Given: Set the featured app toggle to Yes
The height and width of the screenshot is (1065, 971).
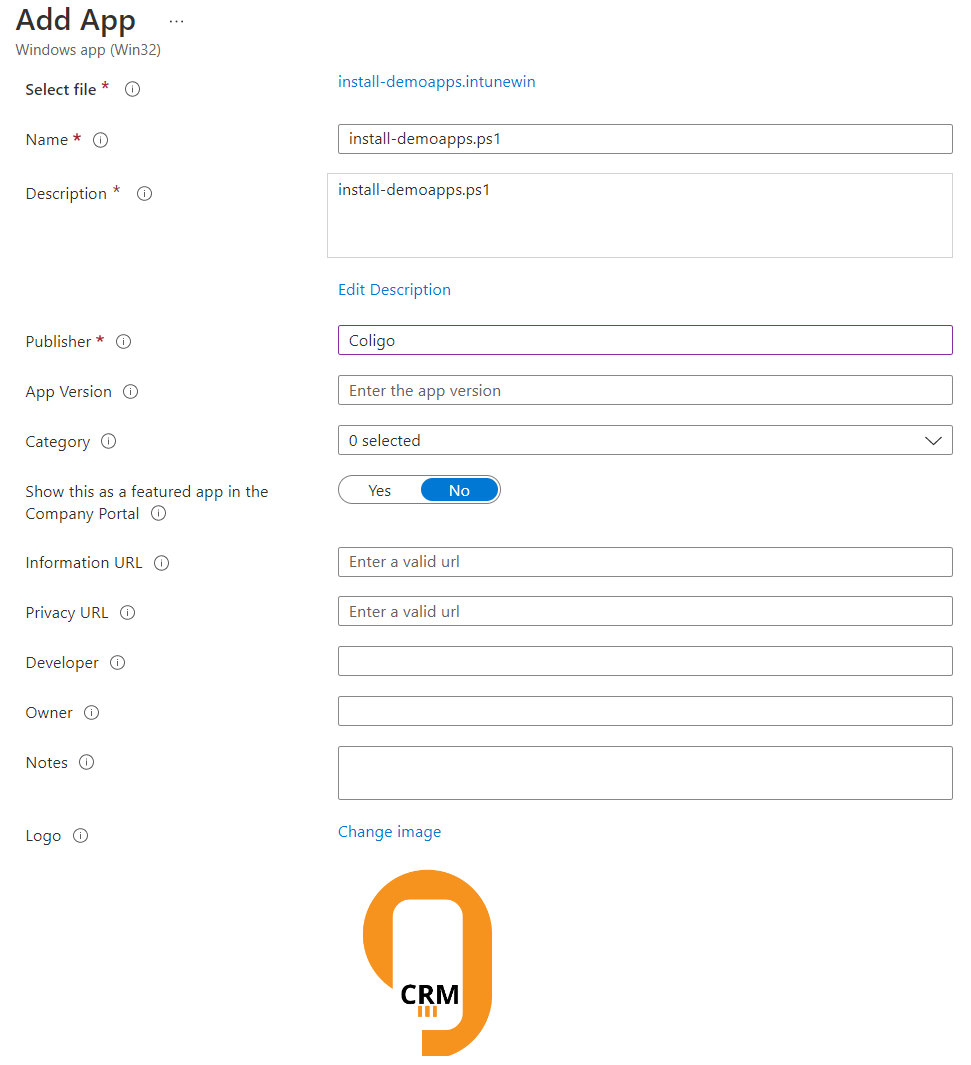Looking at the screenshot, I should click(x=379, y=490).
